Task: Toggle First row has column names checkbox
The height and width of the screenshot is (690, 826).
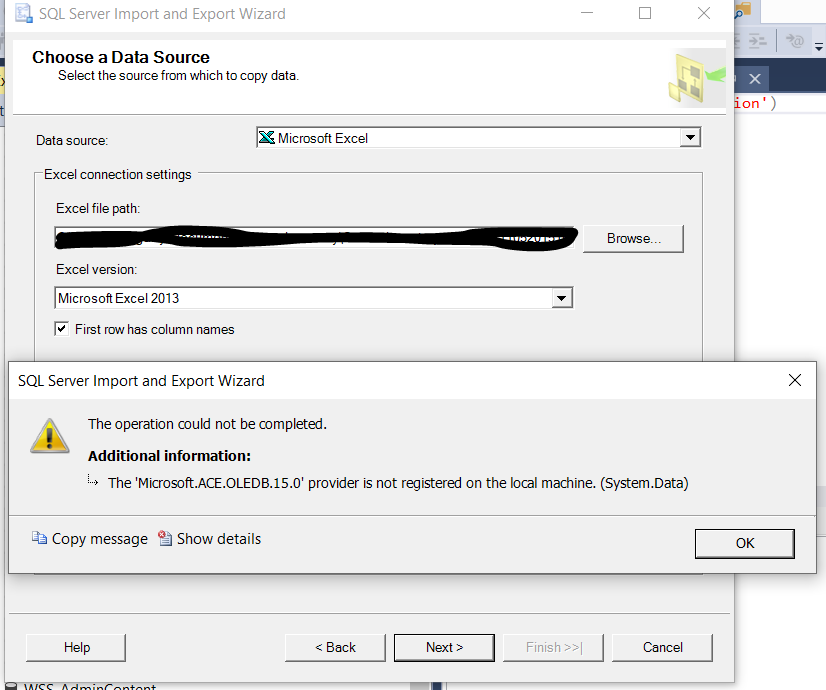Action: [x=62, y=329]
